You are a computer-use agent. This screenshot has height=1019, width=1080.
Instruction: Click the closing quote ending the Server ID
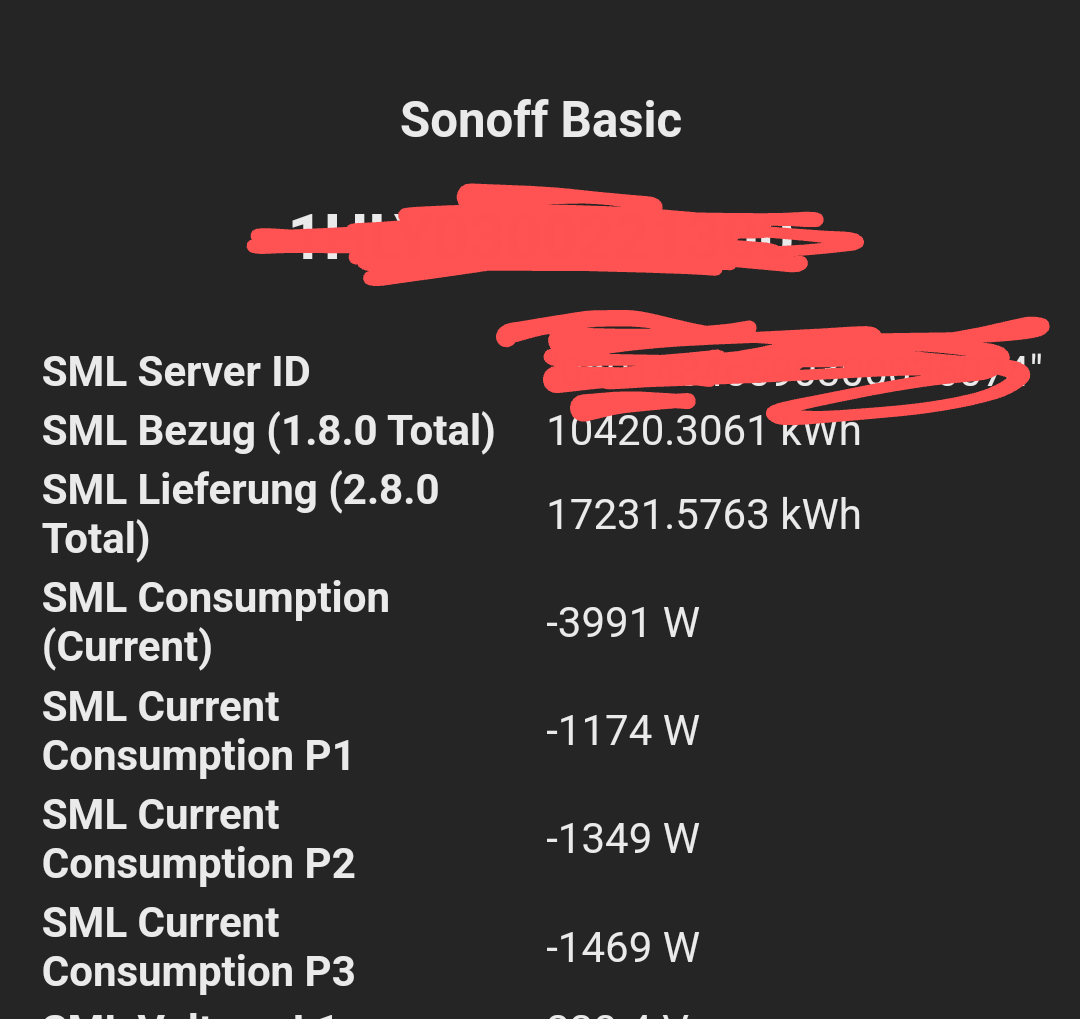pyautogui.click(x=1036, y=358)
